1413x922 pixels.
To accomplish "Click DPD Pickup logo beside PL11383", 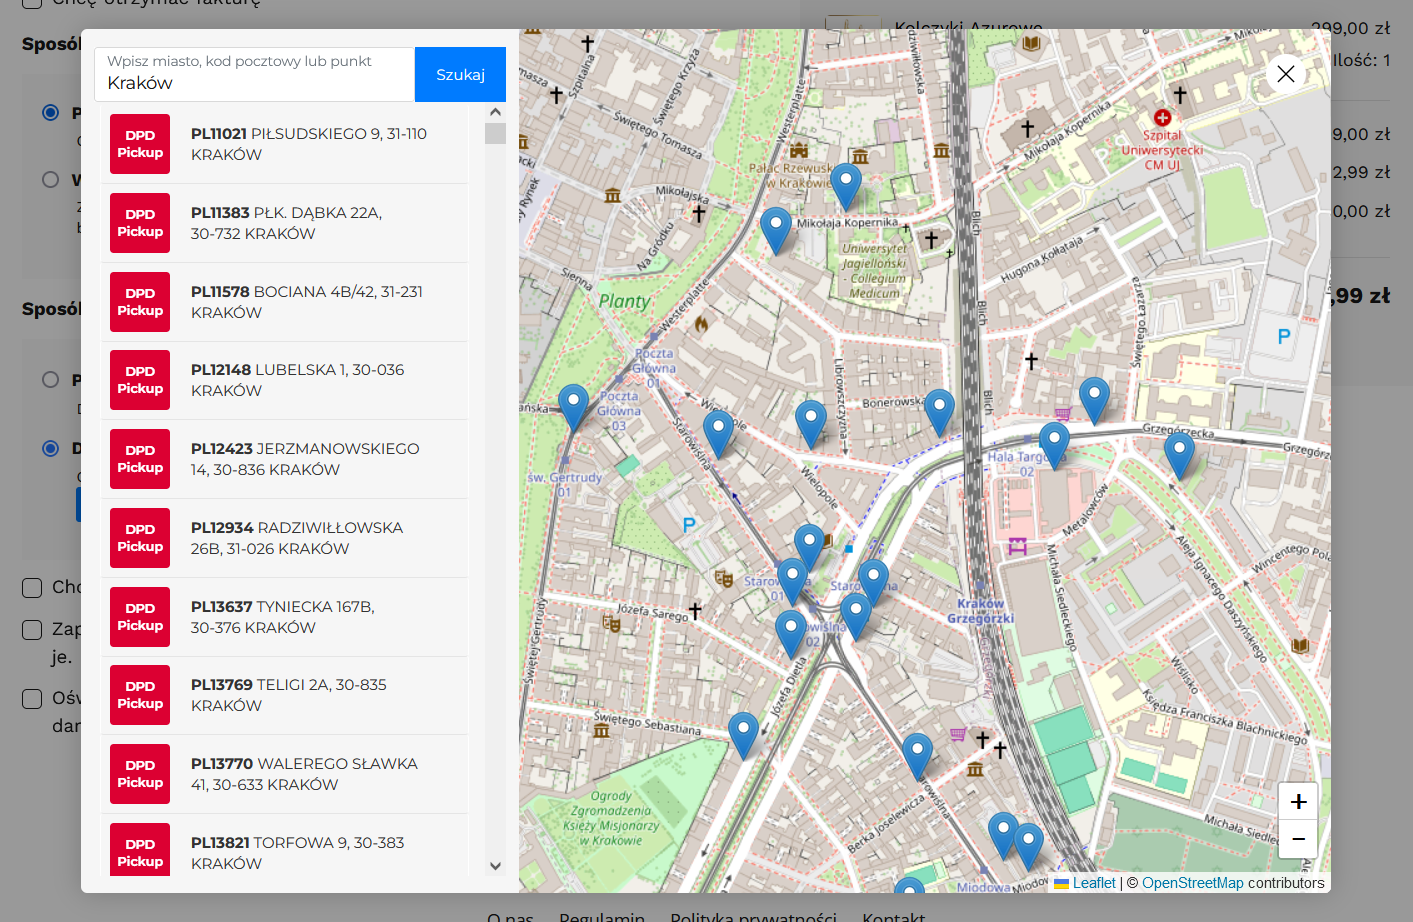I will pos(140,223).
